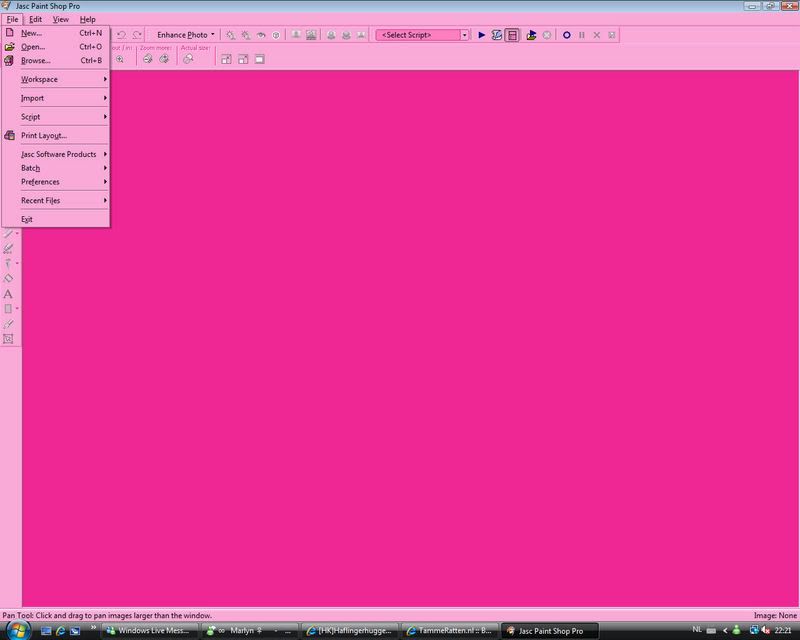Image resolution: width=800 pixels, height=640 pixels.
Task: Select the Pen tool in left toolbar
Action: click(x=8, y=324)
